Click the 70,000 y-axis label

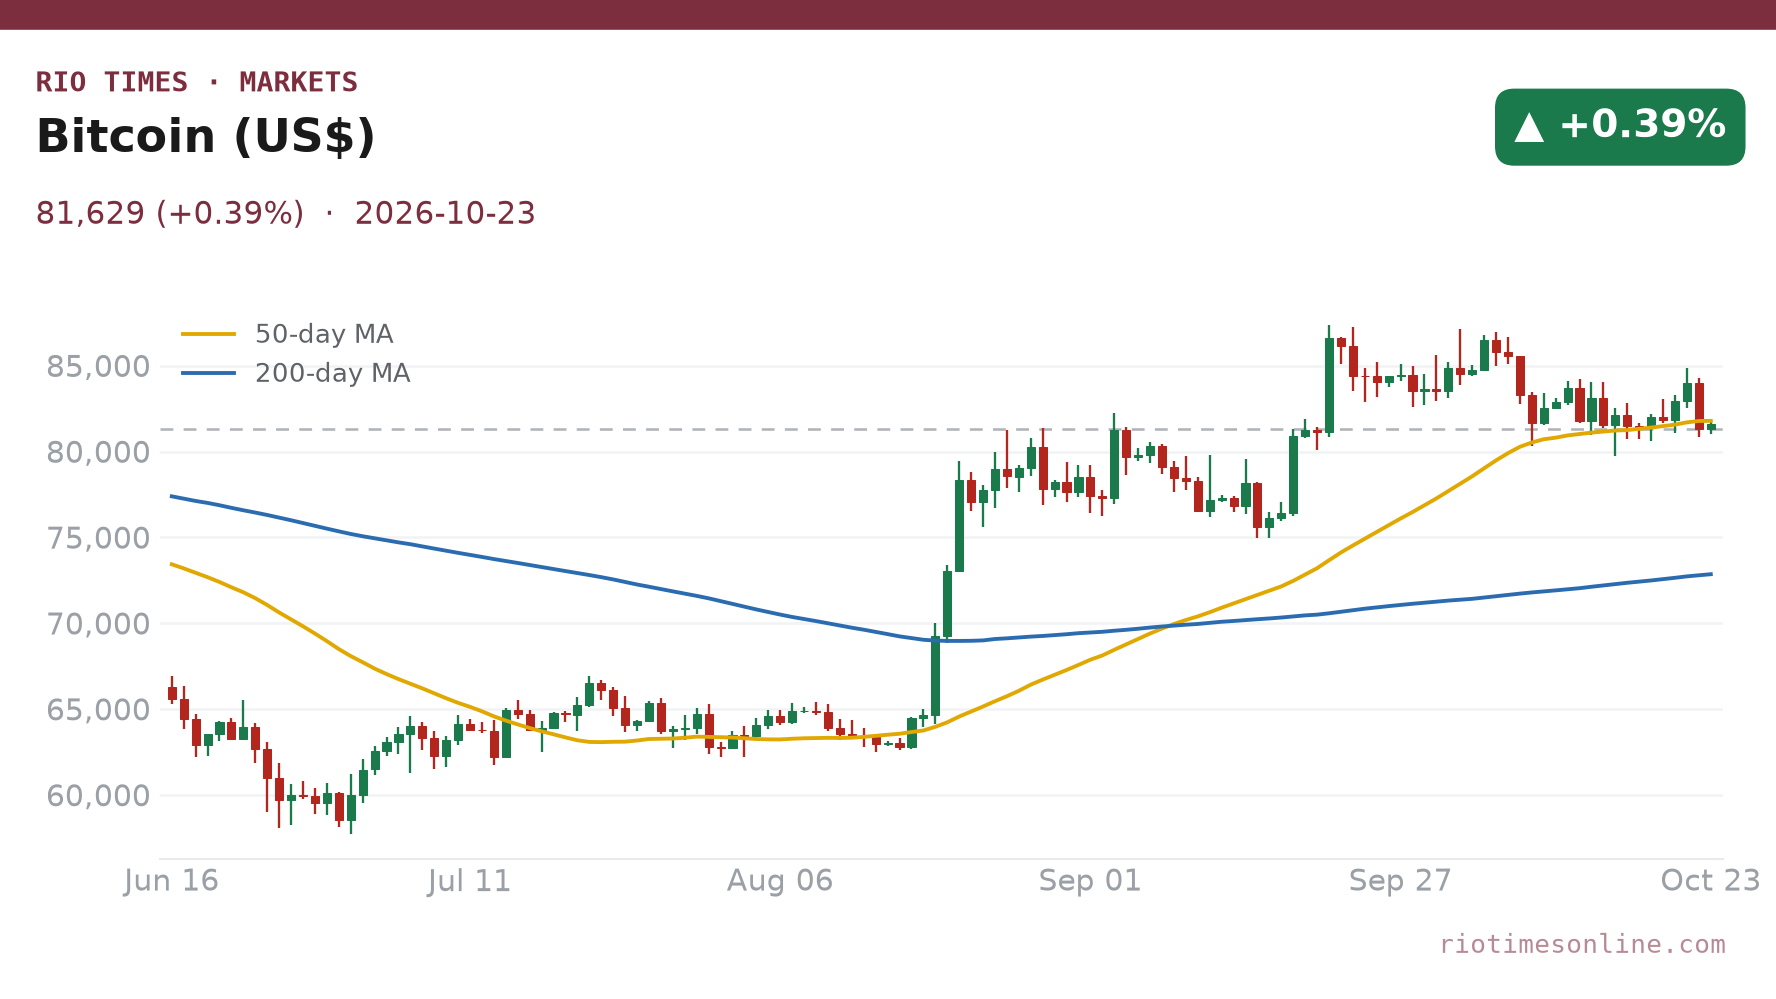pos(98,625)
